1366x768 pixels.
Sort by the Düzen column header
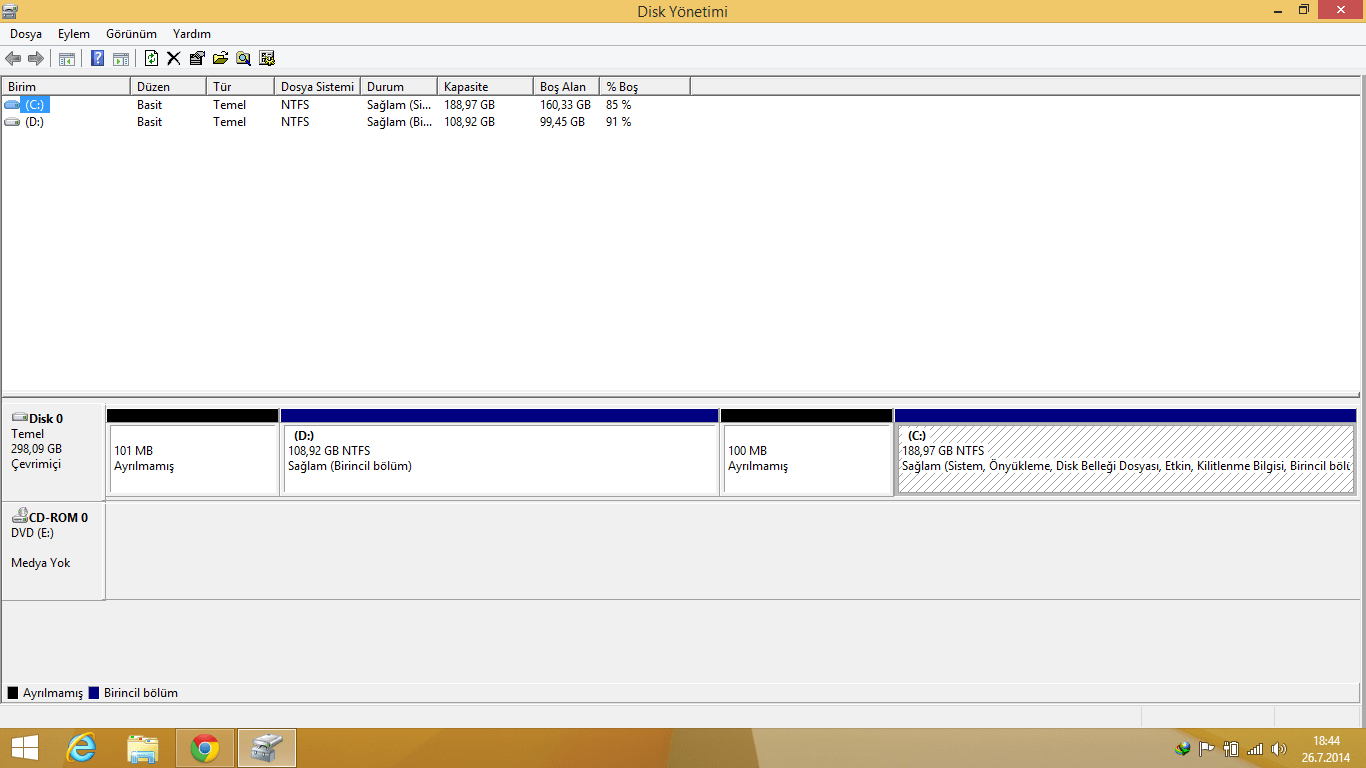click(169, 87)
